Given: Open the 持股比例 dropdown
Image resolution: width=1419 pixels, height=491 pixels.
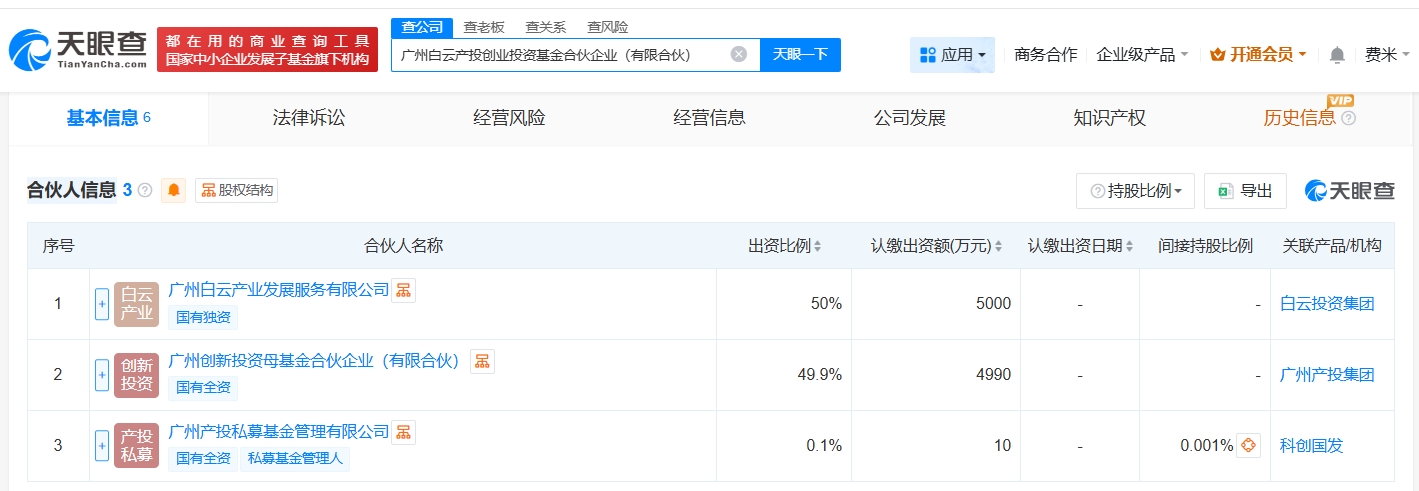Looking at the screenshot, I should 1135,191.
